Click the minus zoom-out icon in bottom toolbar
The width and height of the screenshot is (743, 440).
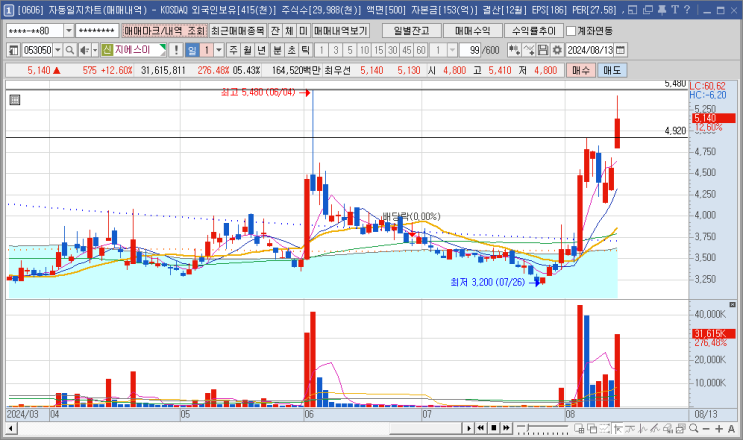pos(706,428)
